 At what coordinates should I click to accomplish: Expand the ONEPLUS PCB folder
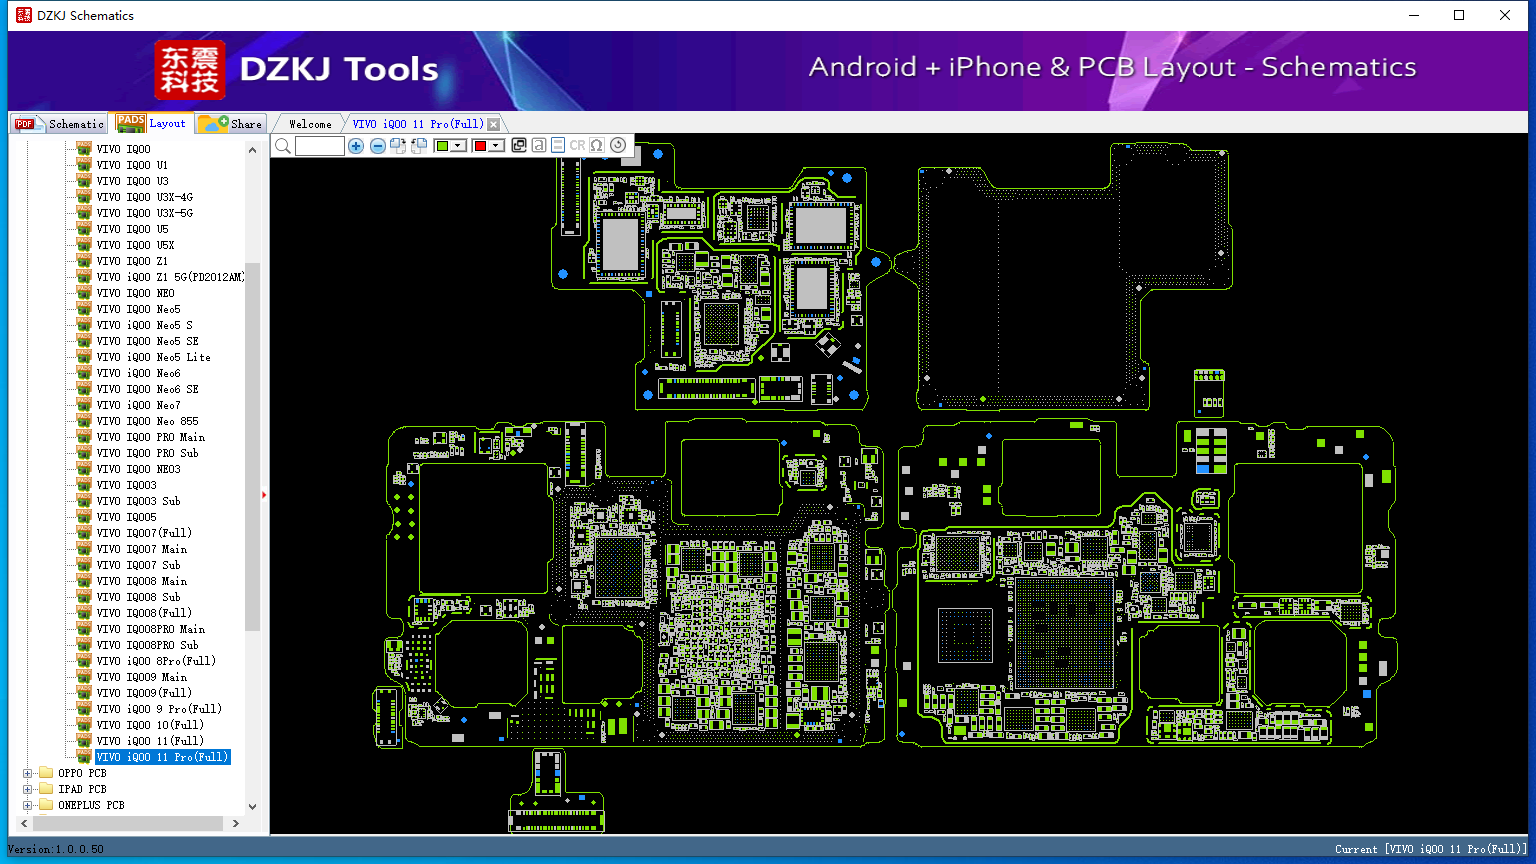coord(28,805)
